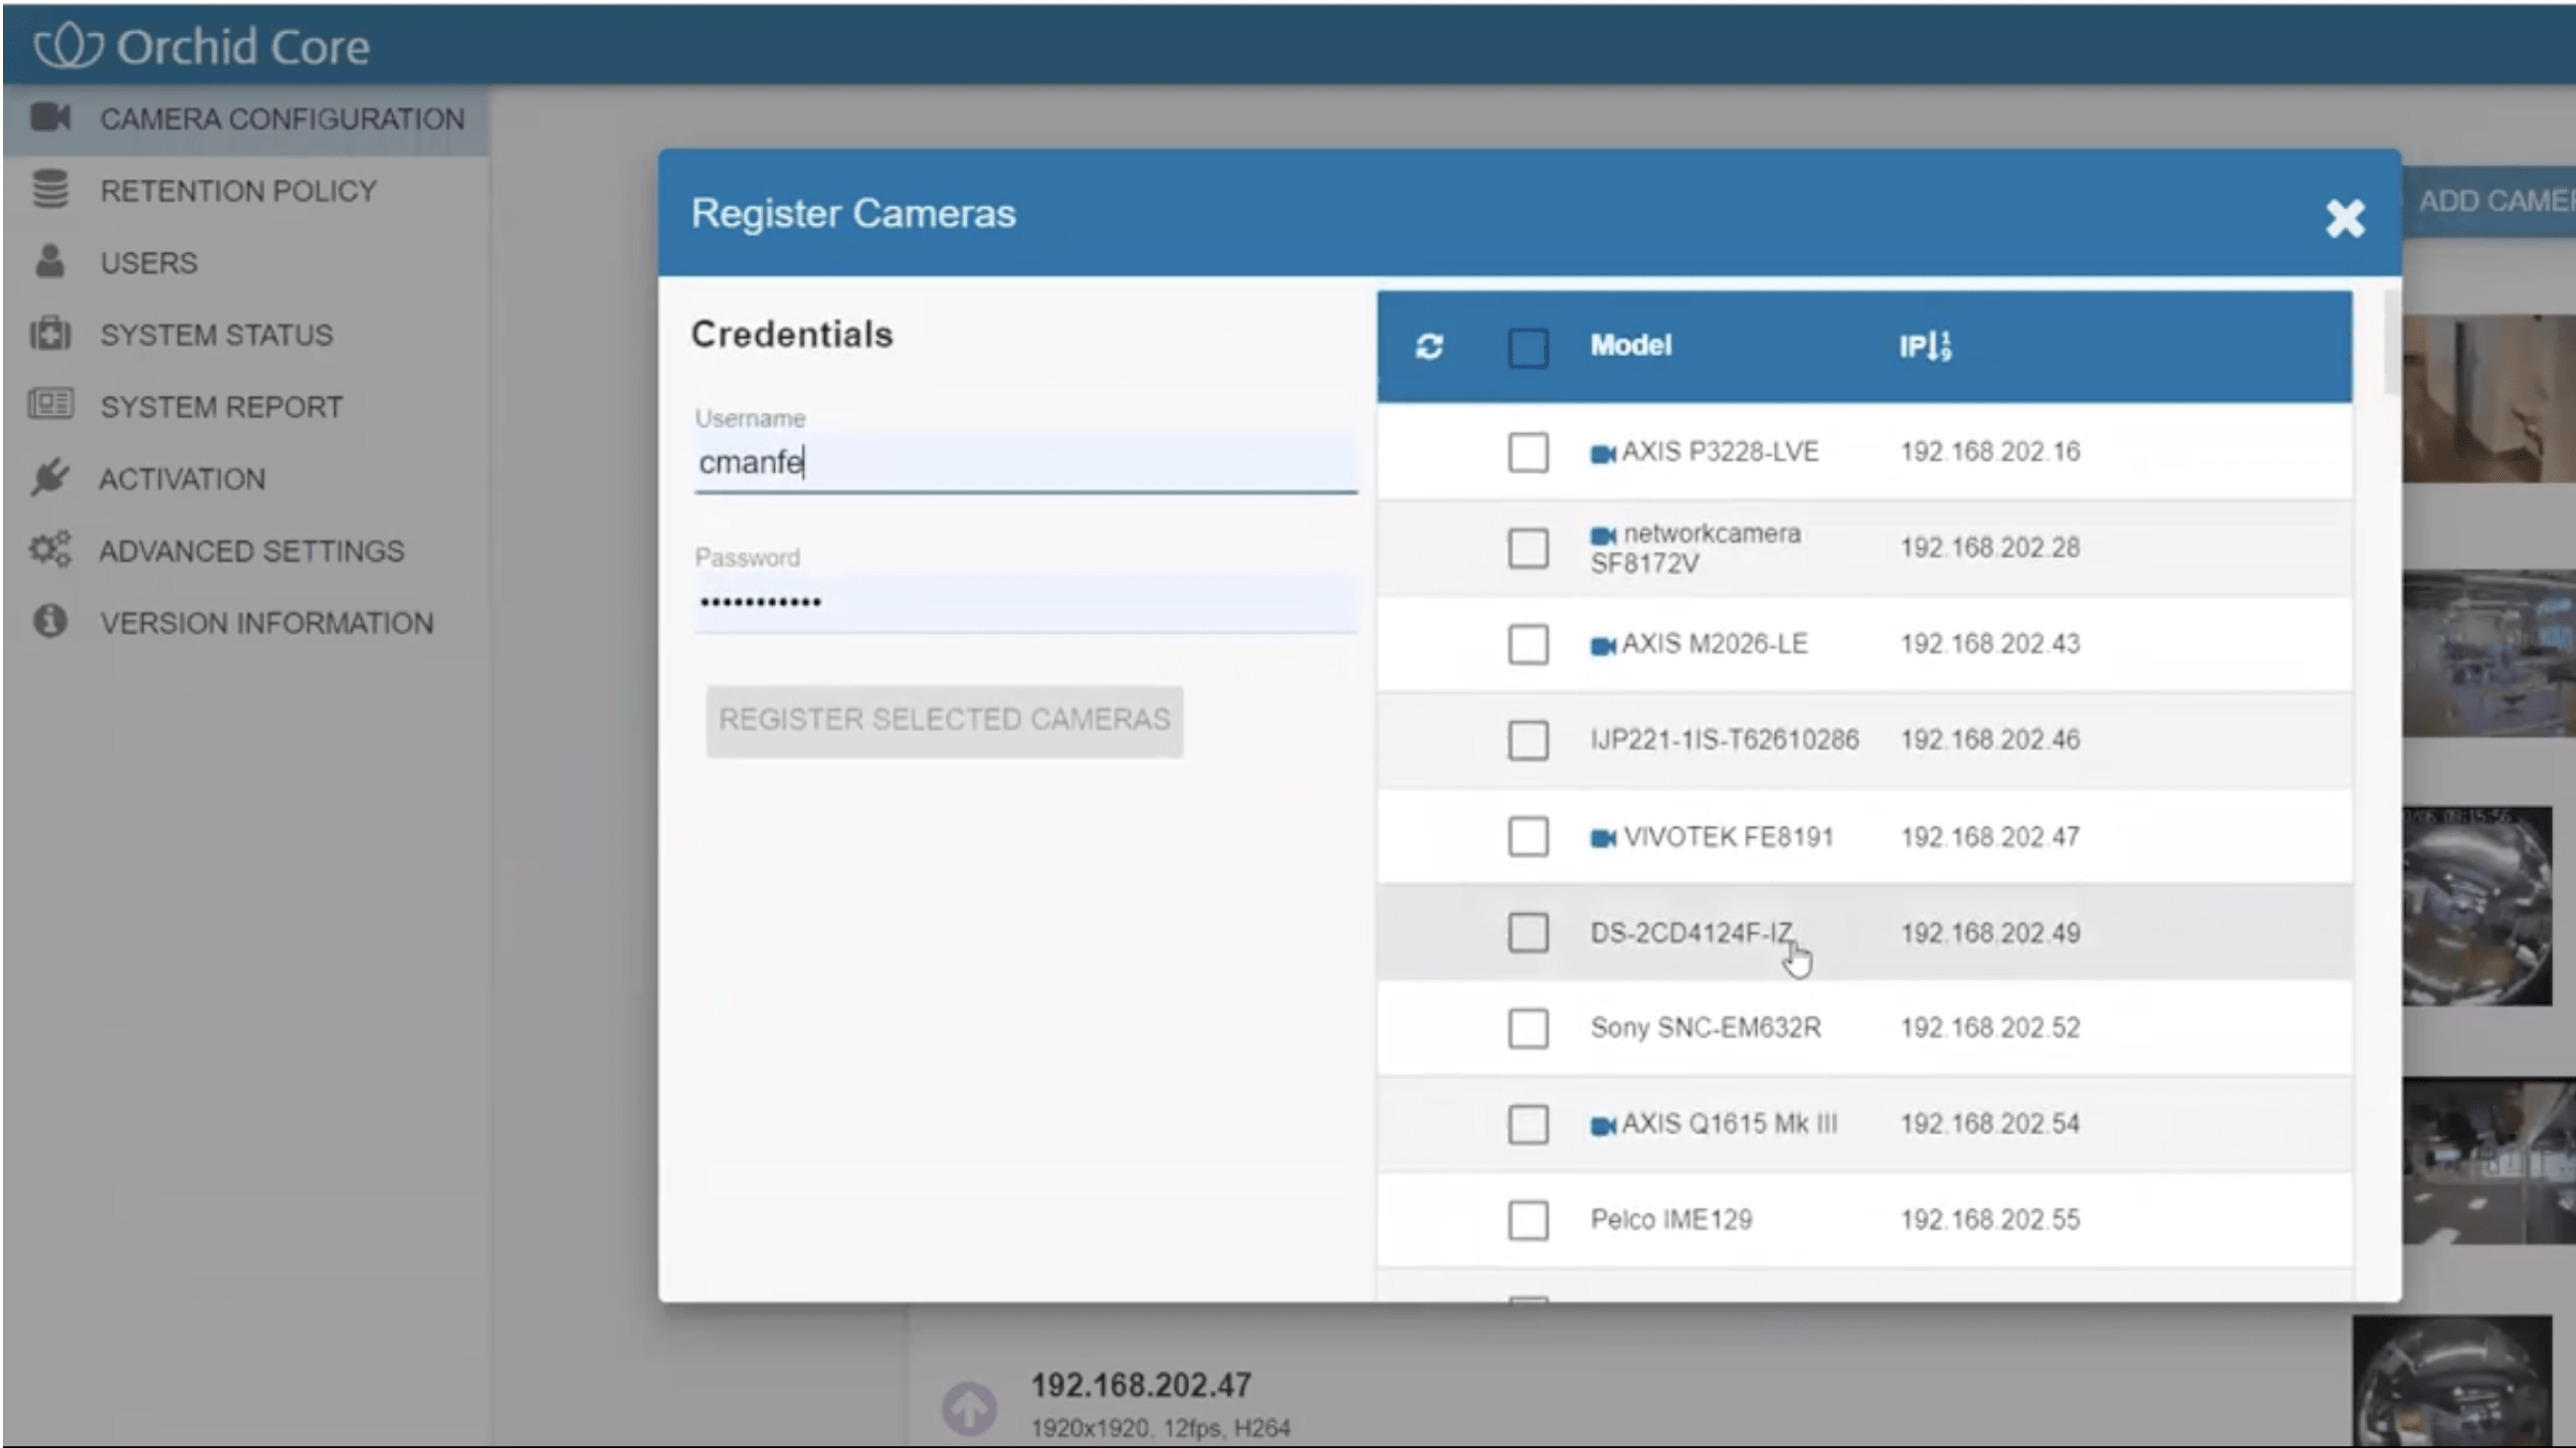Refresh the discovered camera list
Screen dimensions: 2576x1448
[x=1429, y=346]
